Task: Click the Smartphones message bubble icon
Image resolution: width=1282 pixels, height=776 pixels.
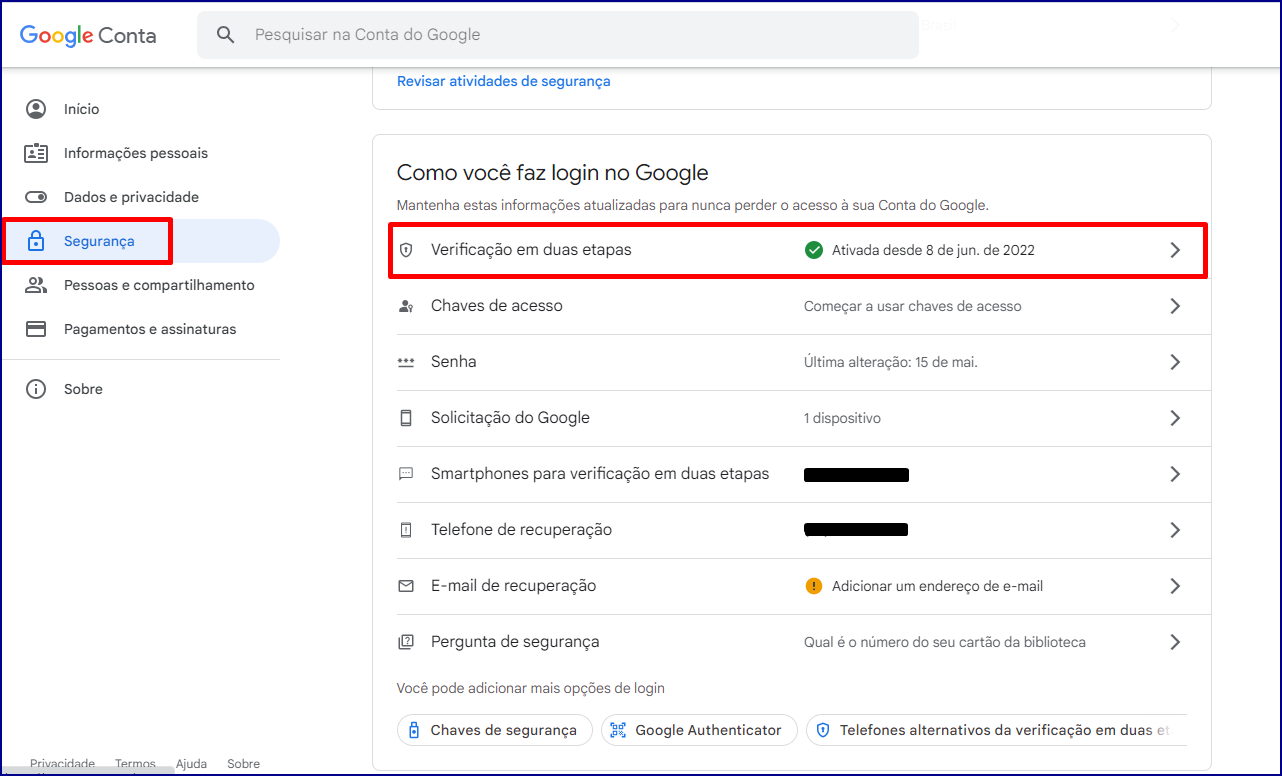Action: [406, 474]
